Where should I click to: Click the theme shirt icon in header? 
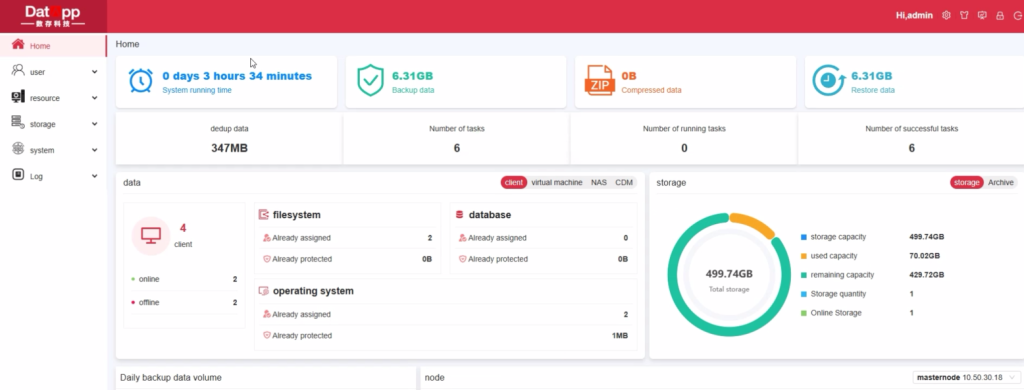(964, 16)
